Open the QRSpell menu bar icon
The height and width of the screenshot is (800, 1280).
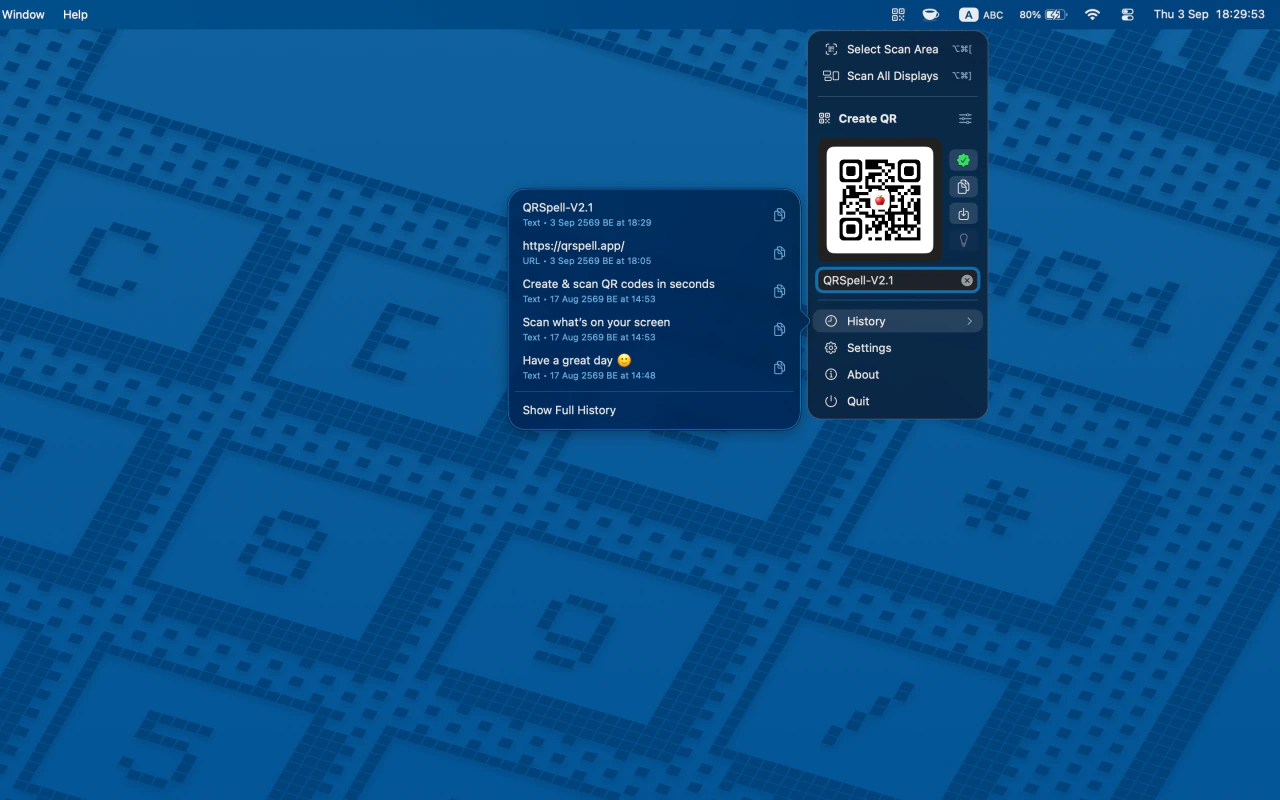coord(898,14)
